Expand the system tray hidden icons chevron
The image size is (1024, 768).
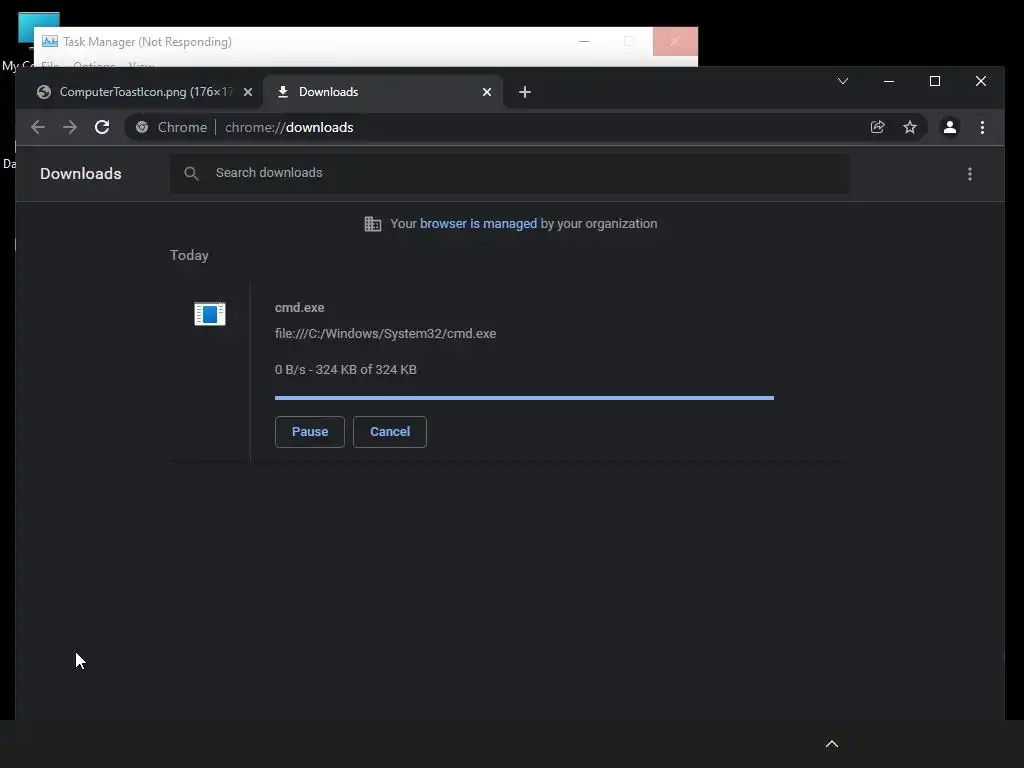(832, 744)
